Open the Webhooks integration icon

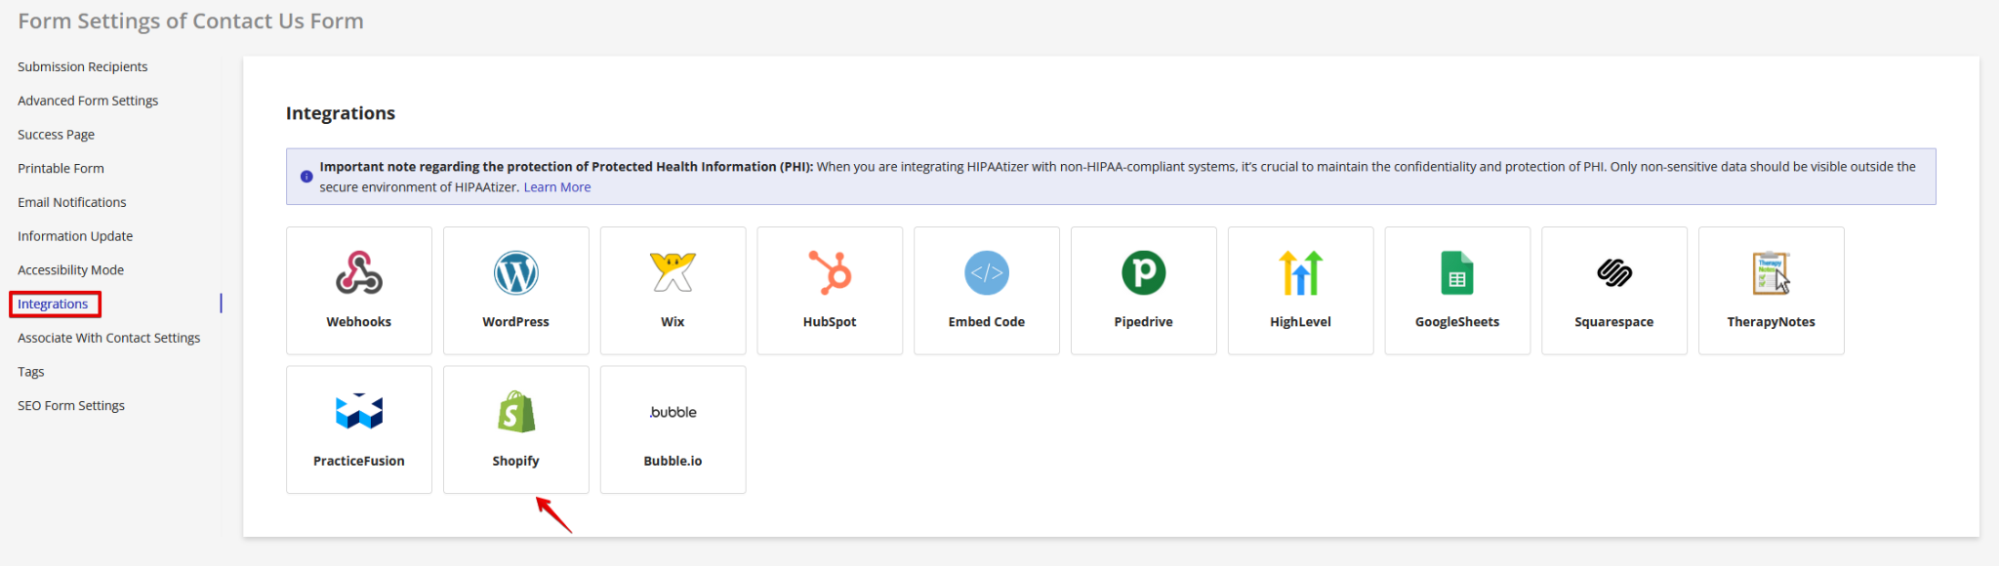[x=359, y=273]
